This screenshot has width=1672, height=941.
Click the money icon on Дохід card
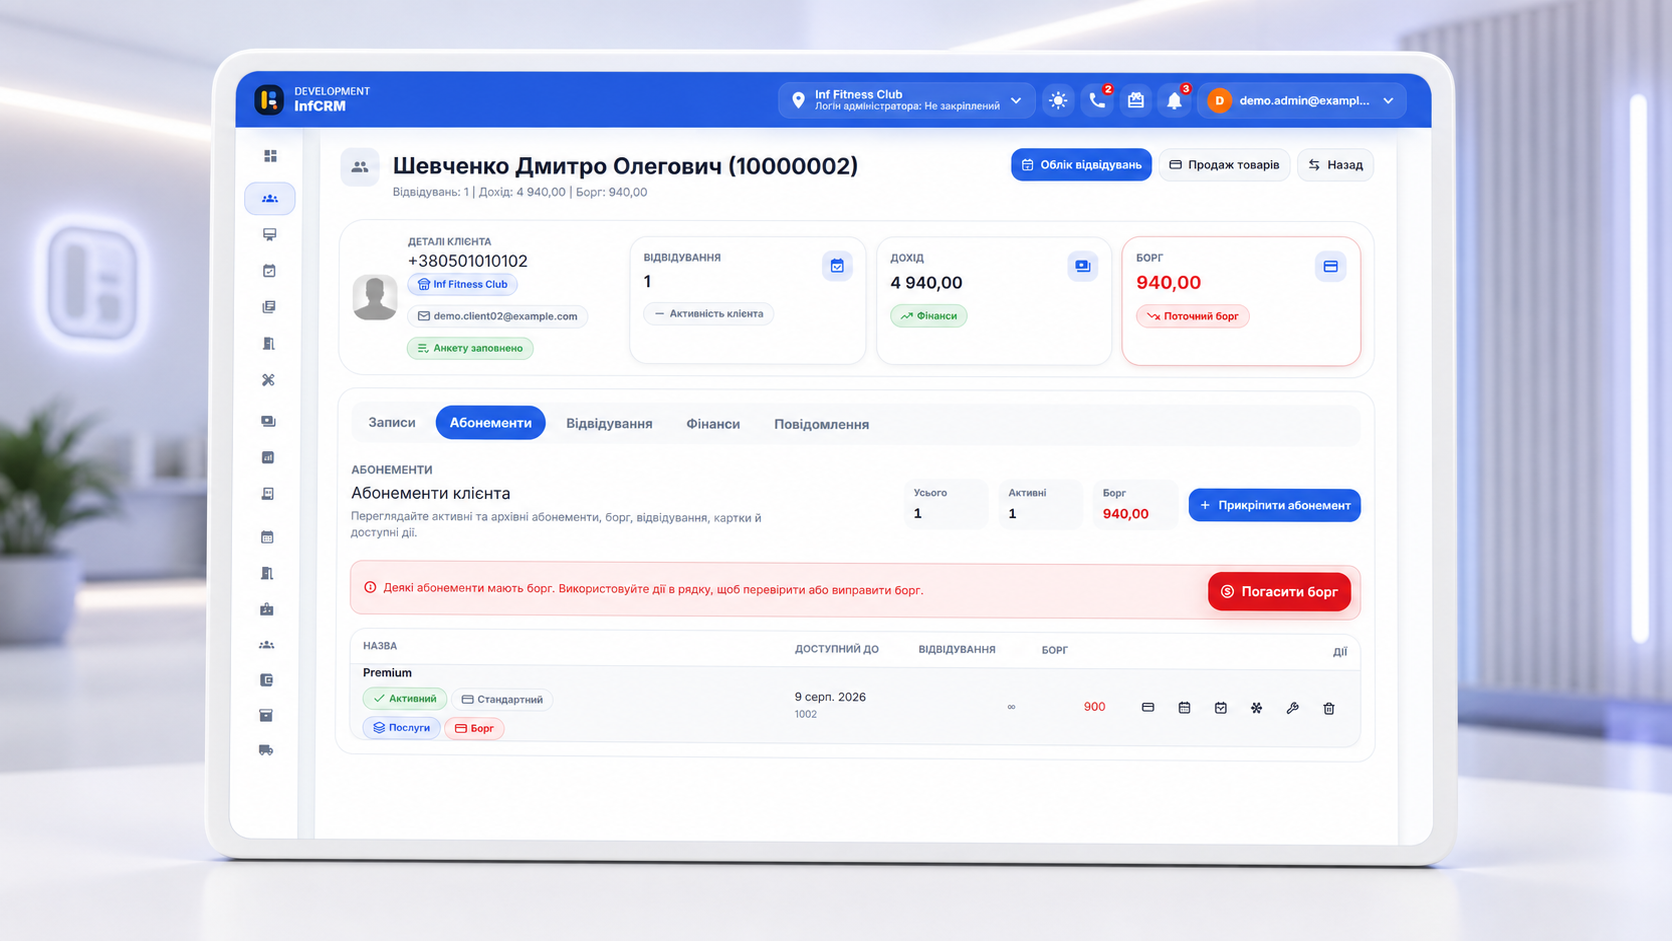[1082, 266]
